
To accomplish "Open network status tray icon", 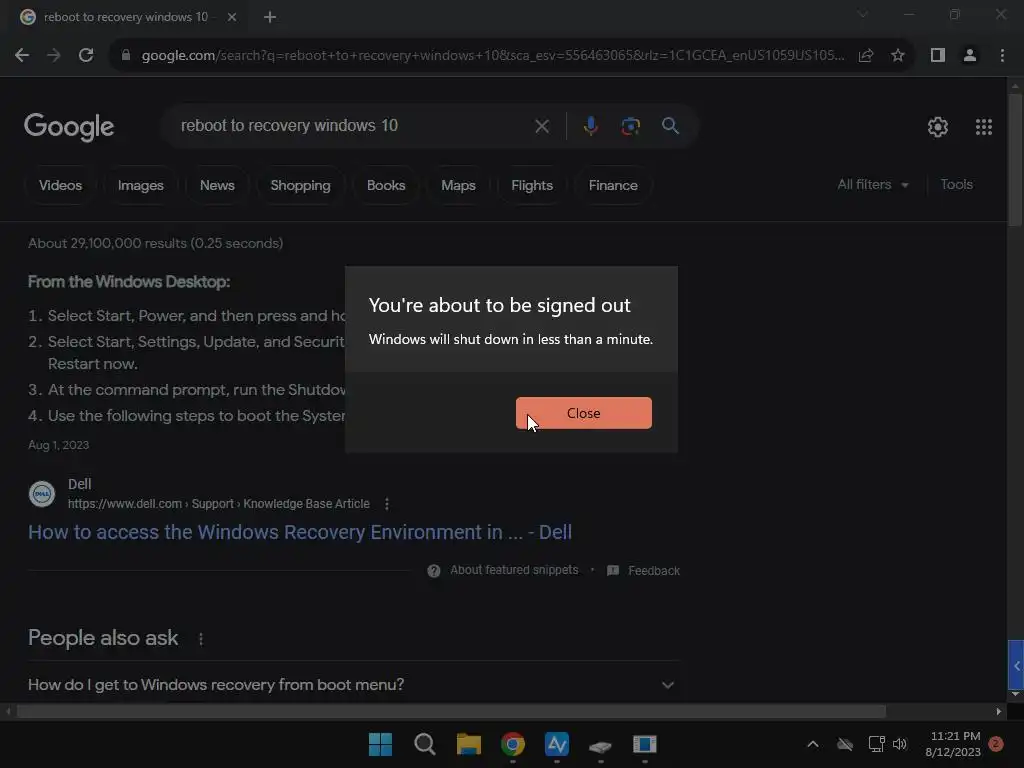I will point(876,744).
